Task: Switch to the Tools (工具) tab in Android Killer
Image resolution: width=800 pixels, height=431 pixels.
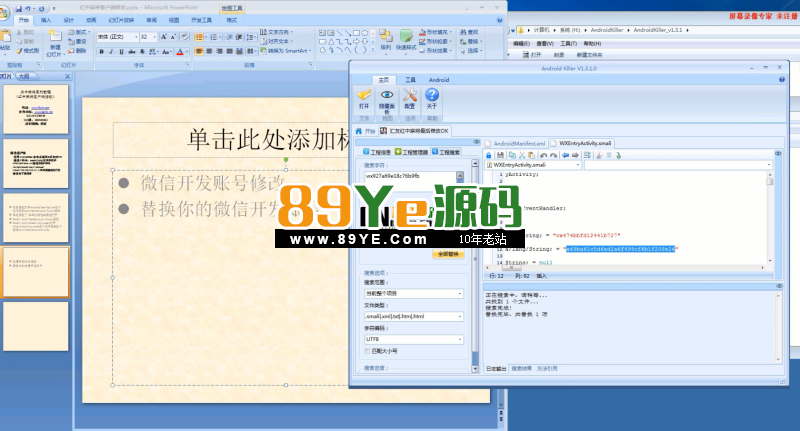Action: pyautogui.click(x=410, y=80)
